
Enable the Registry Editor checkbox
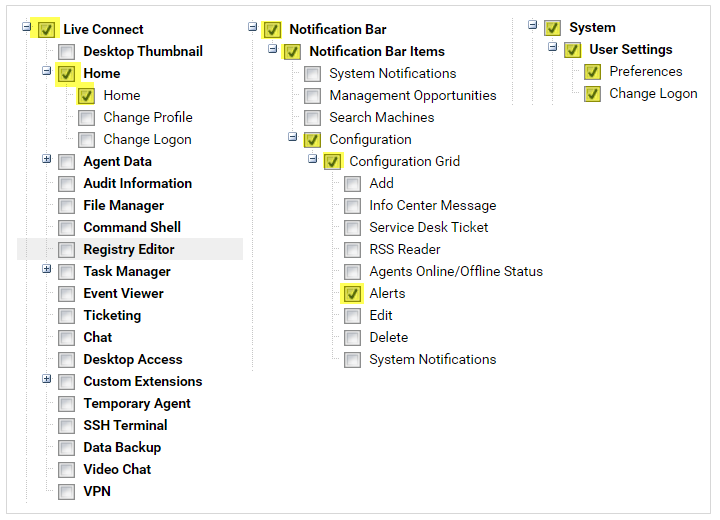pos(67,250)
